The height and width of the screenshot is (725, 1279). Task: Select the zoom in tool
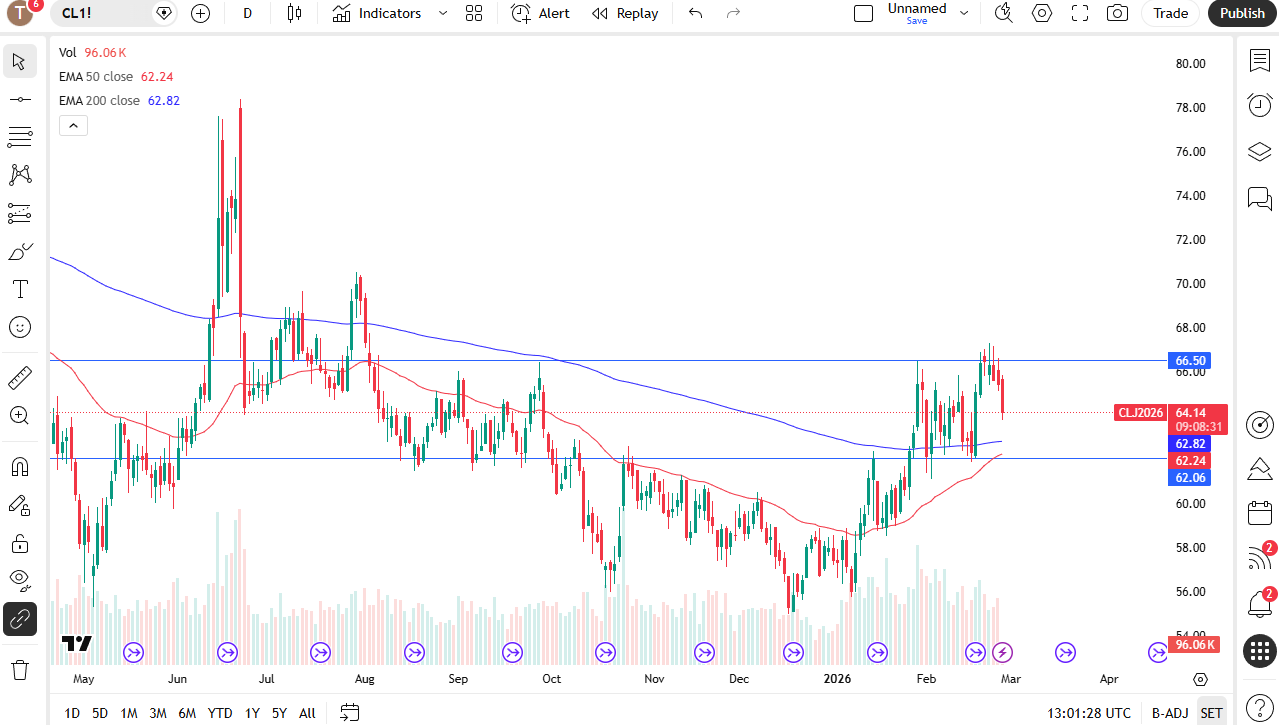coord(19,415)
